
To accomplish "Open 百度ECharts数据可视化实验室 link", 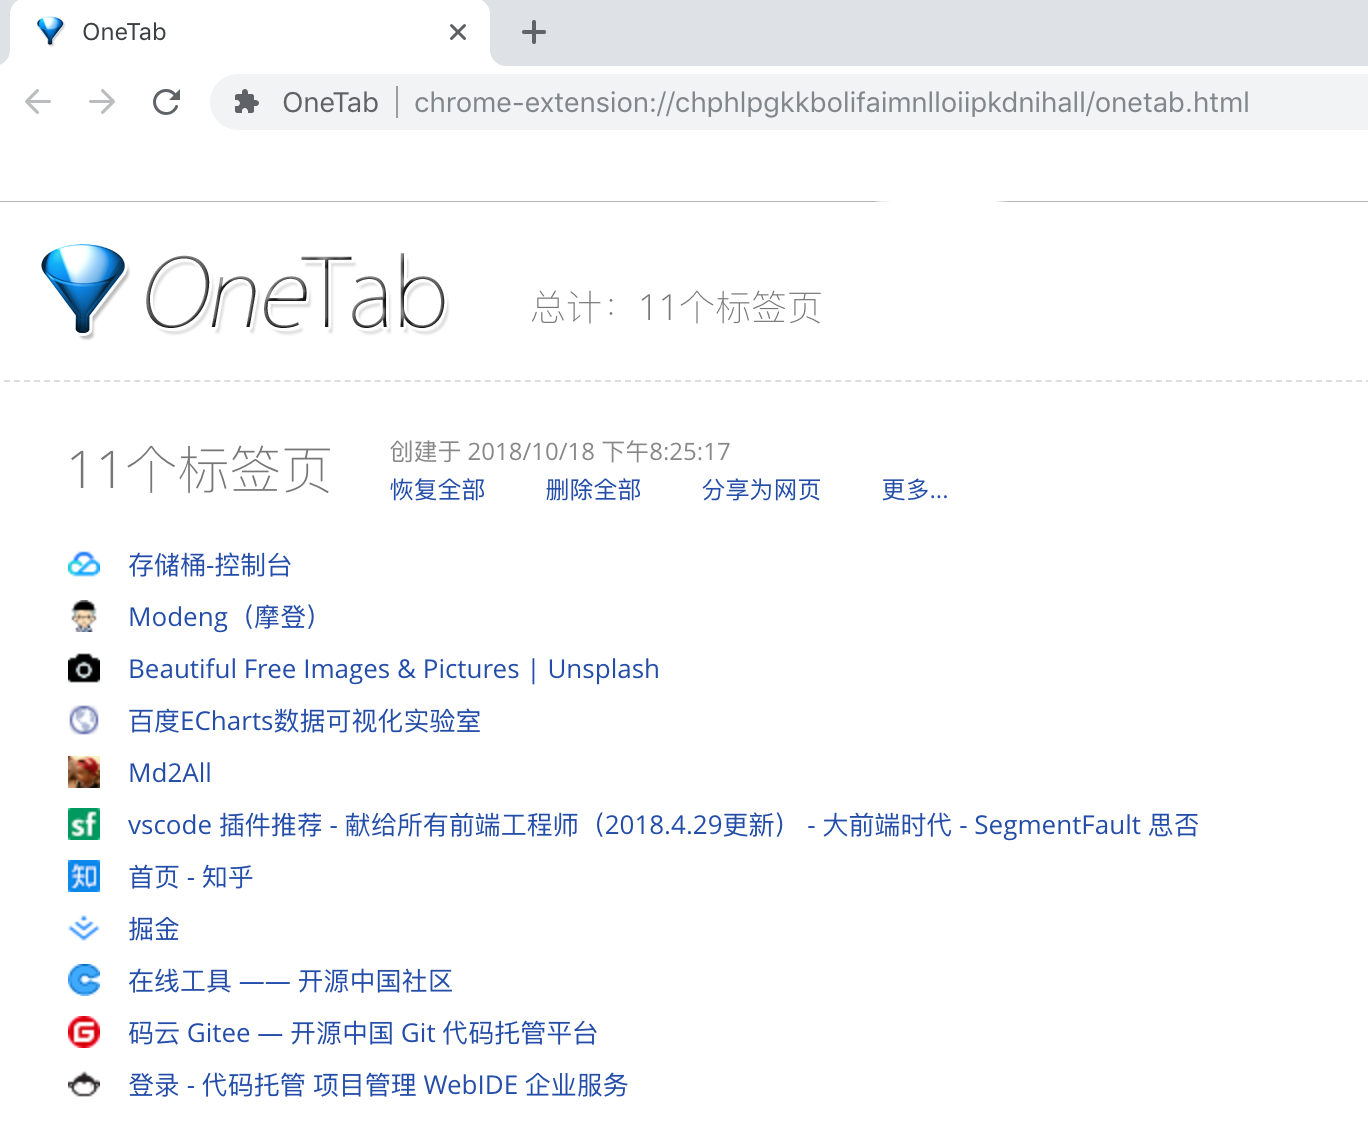I will coord(305,721).
